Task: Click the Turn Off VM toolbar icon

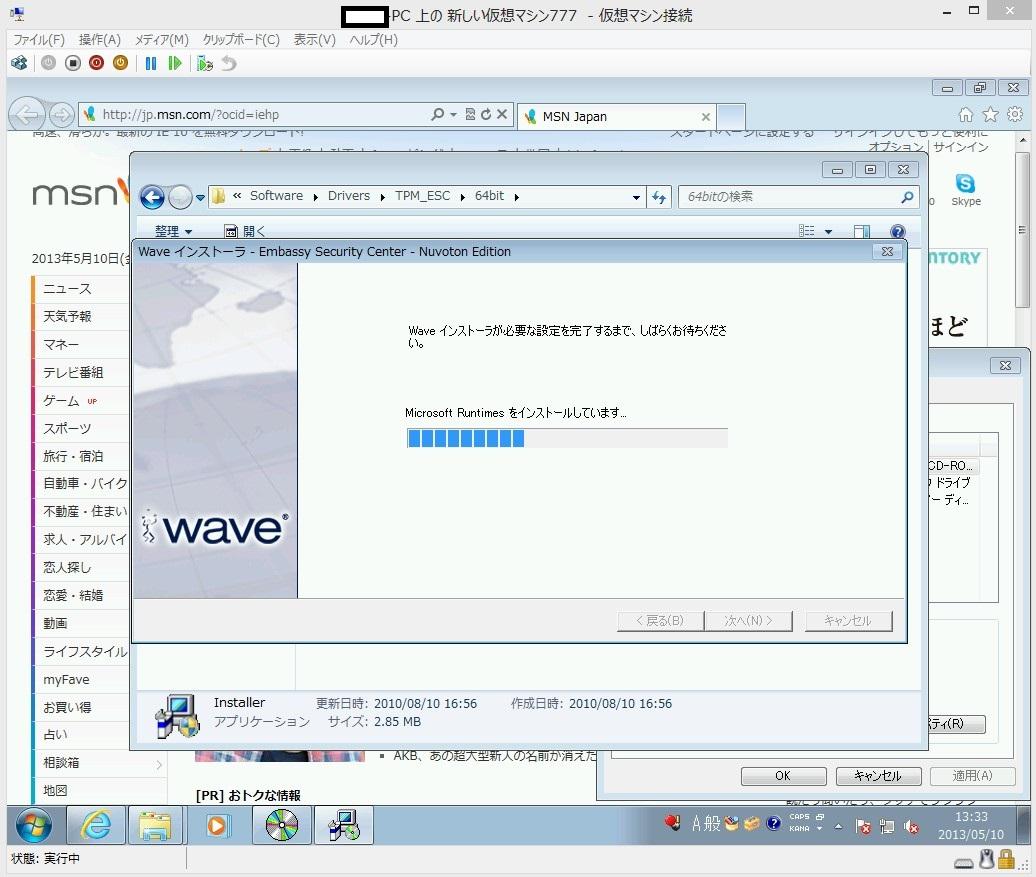Action: pyautogui.click(x=73, y=63)
